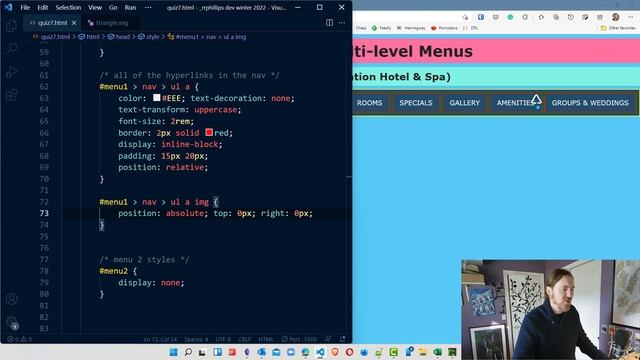Click the CRLF end-of-line status item
This screenshot has height=360, width=640.
click(x=244, y=339)
